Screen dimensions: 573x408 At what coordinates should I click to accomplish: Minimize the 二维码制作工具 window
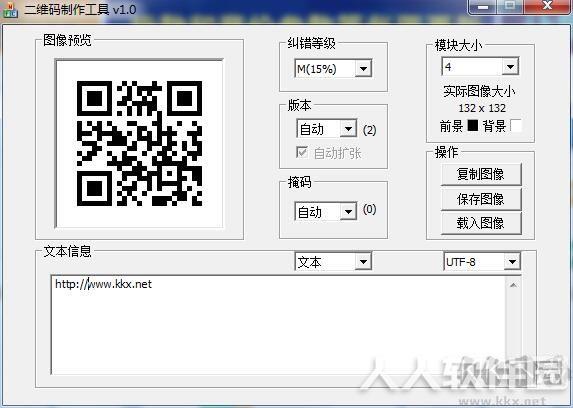[x=483, y=6]
